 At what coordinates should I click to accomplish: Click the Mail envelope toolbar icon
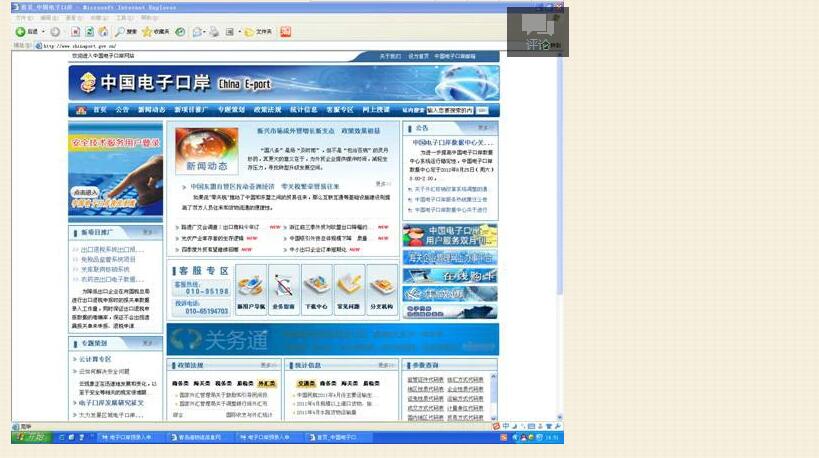(x=197, y=32)
